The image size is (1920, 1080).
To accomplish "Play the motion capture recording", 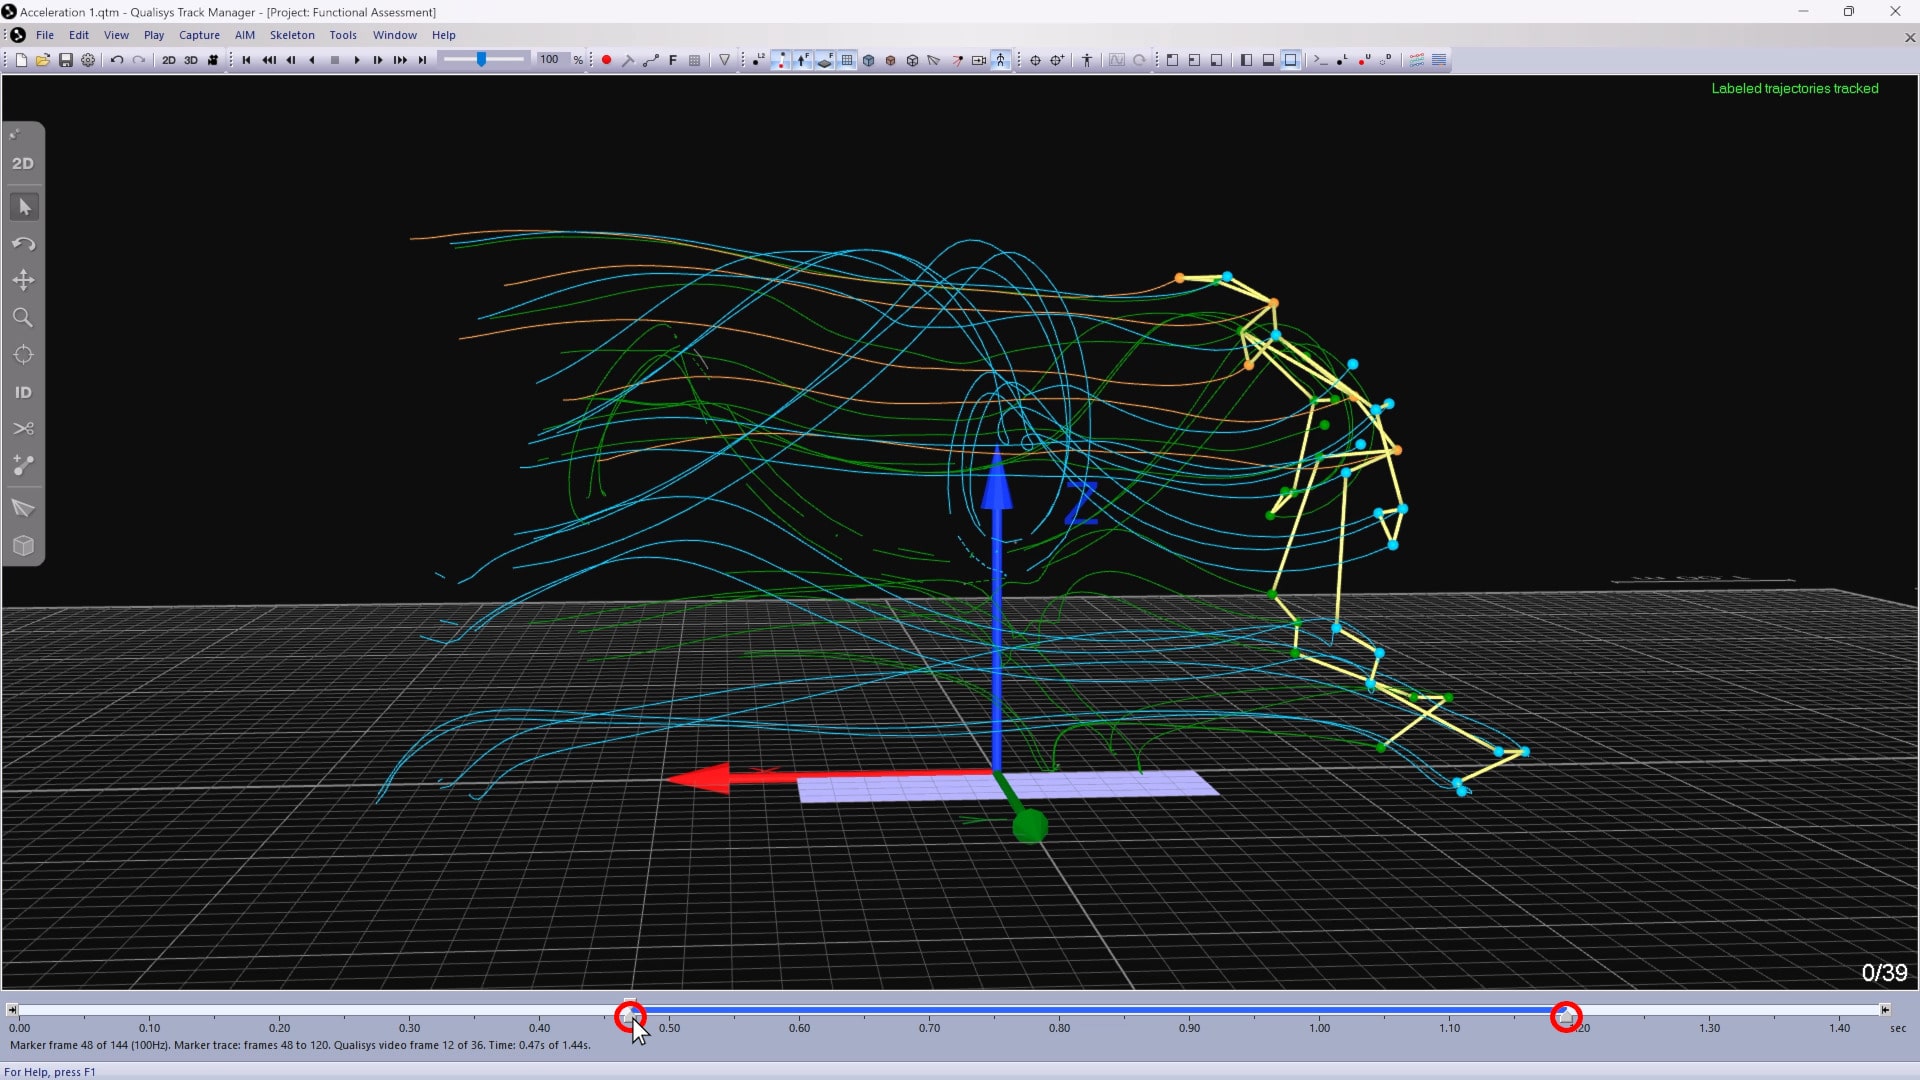I will pos(357,60).
